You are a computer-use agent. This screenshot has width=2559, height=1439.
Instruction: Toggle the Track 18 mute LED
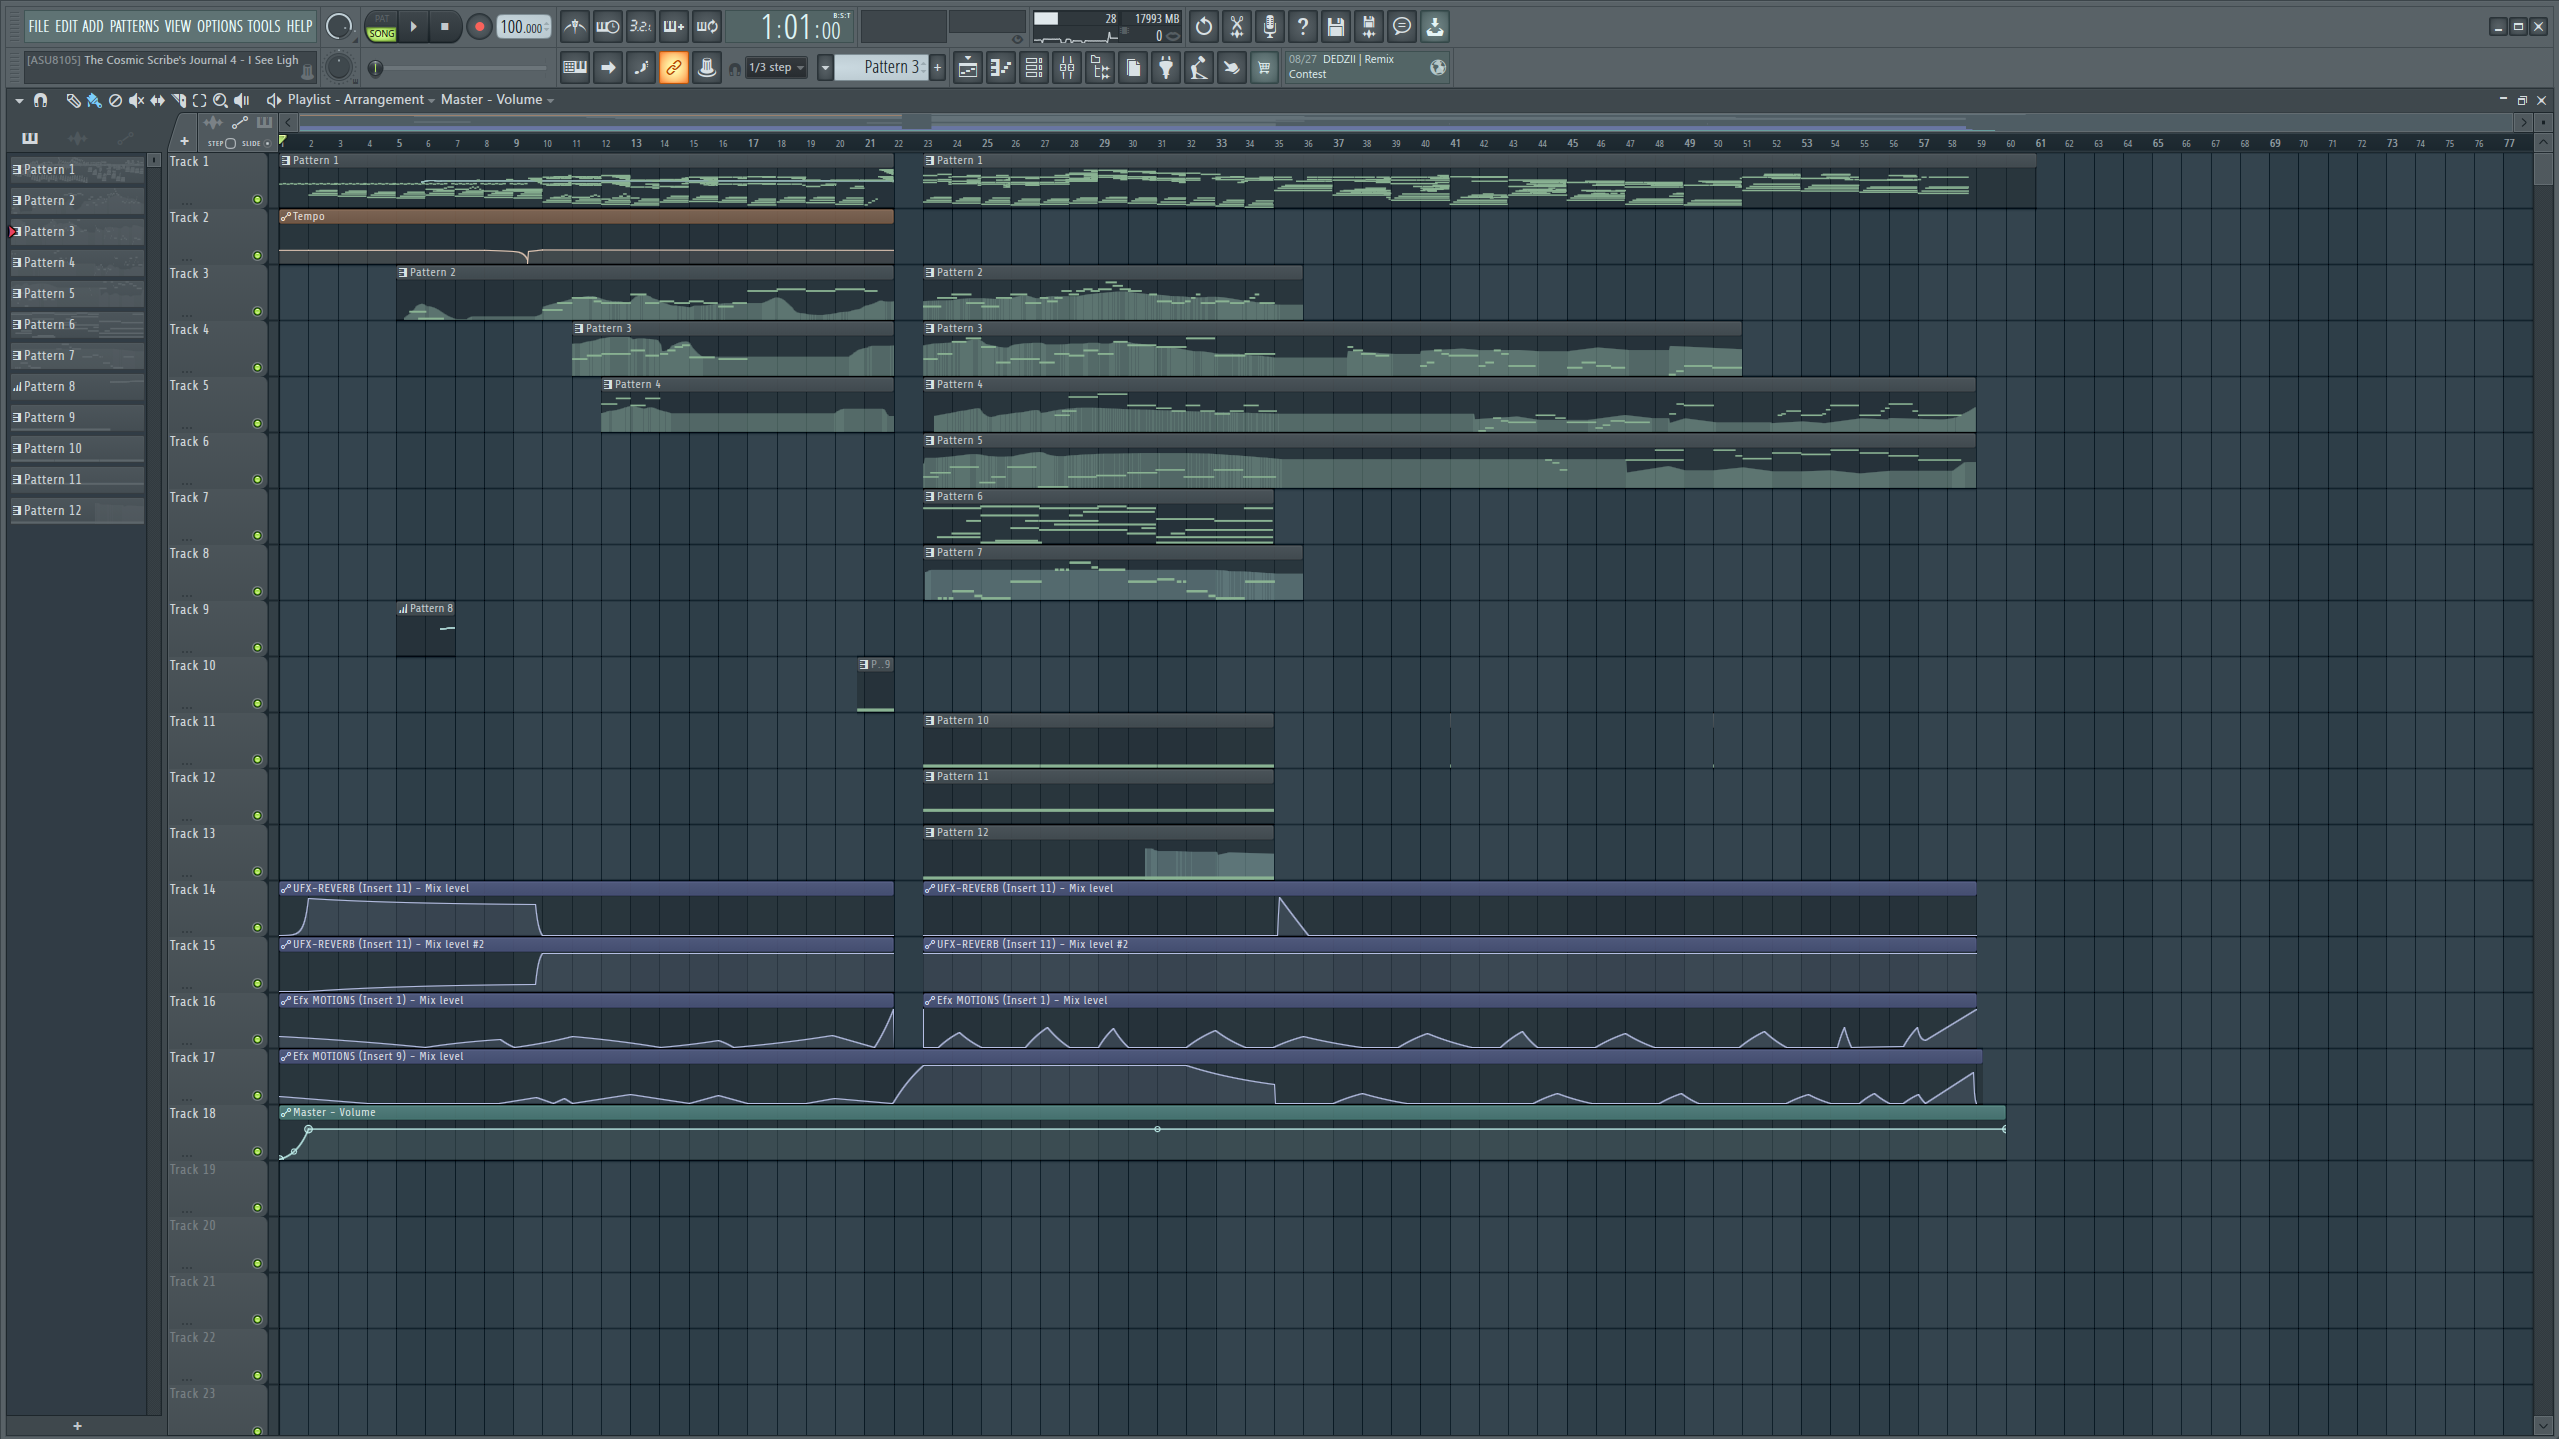coord(257,1152)
